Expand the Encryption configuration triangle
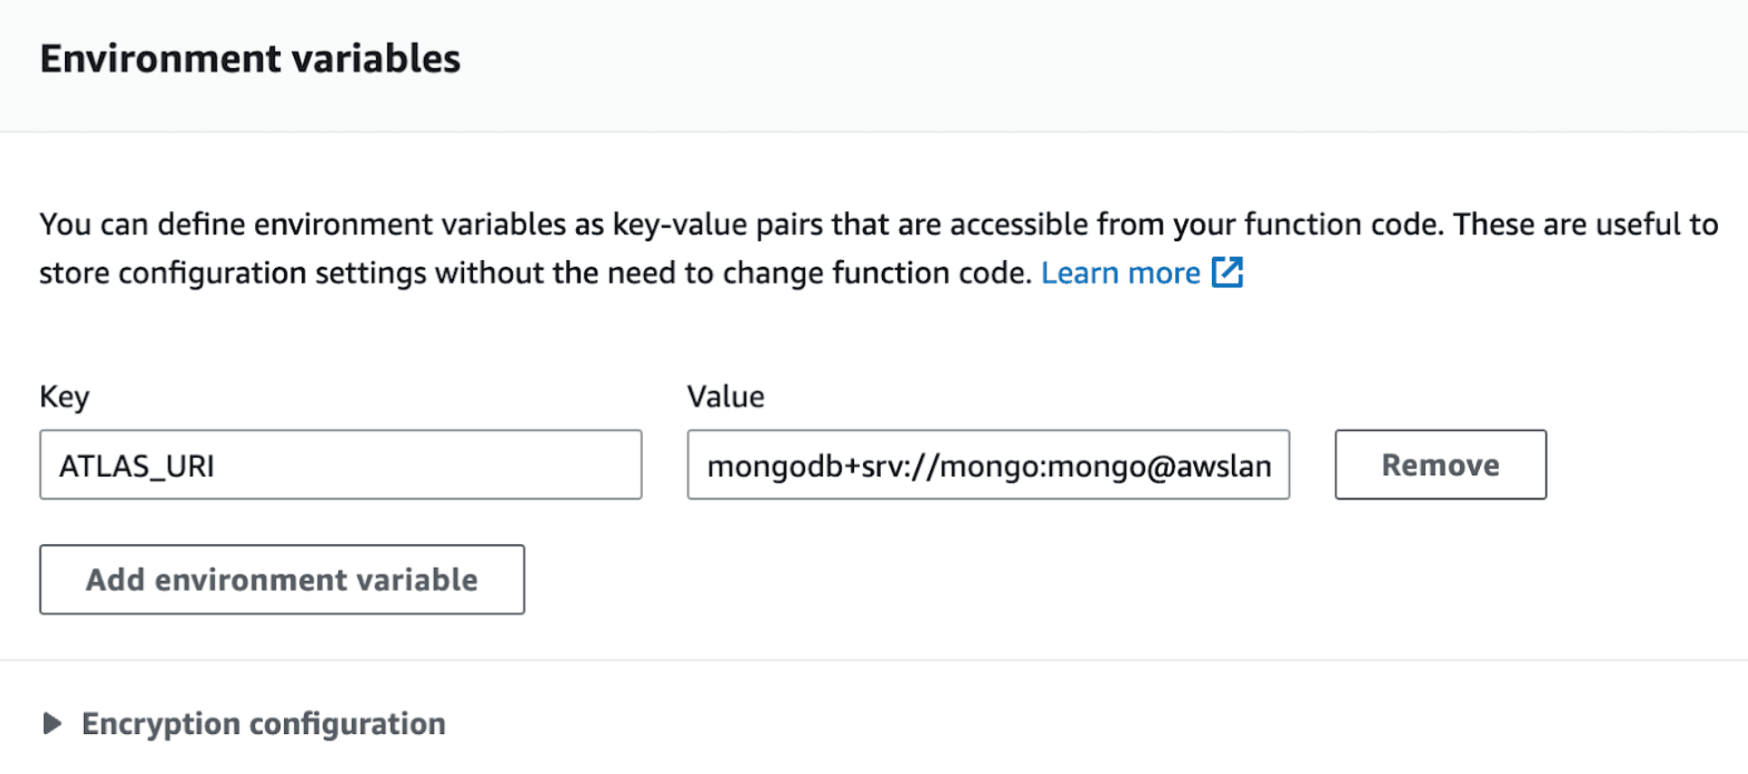Image resolution: width=1748 pixels, height=774 pixels. (52, 723)
